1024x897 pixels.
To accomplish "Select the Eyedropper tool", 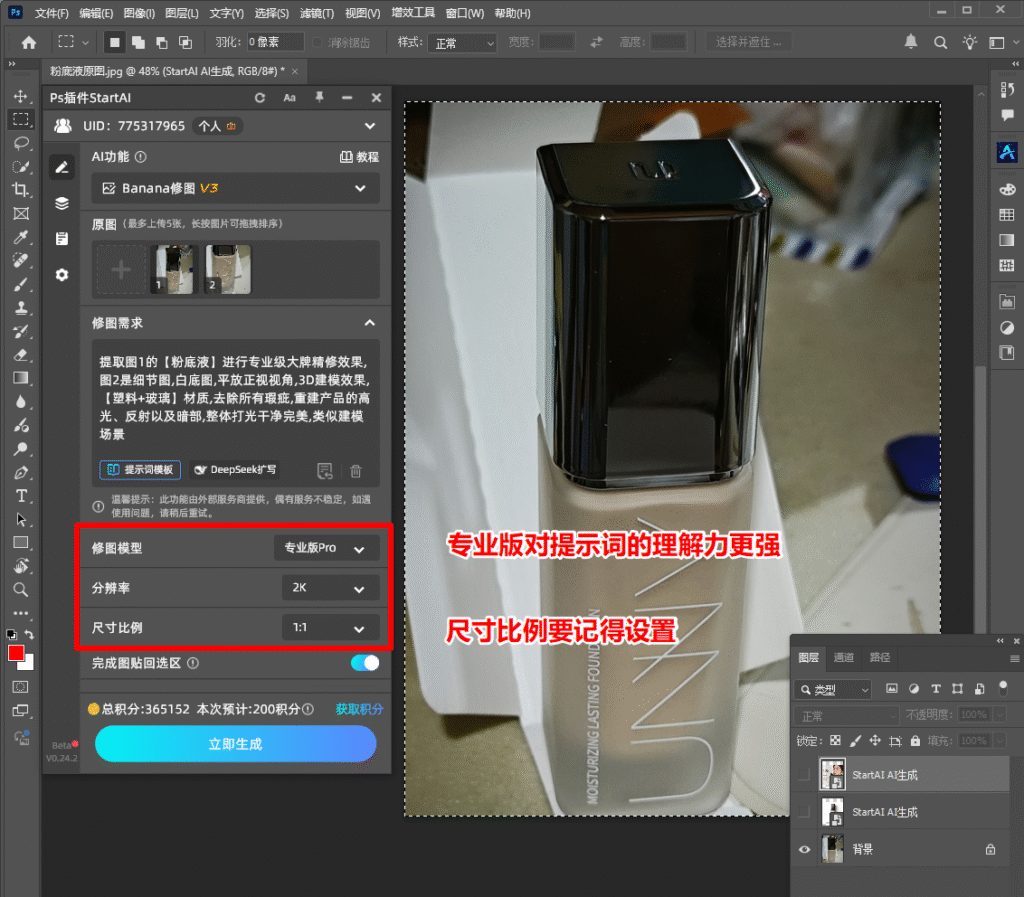I will click(21, 237).
